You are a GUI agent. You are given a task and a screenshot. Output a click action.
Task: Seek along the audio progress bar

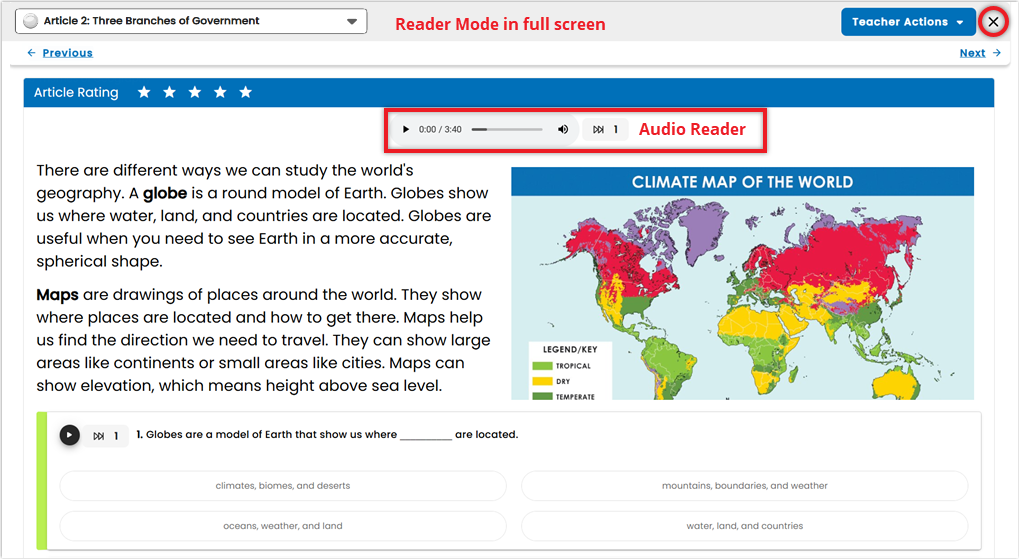507,129
